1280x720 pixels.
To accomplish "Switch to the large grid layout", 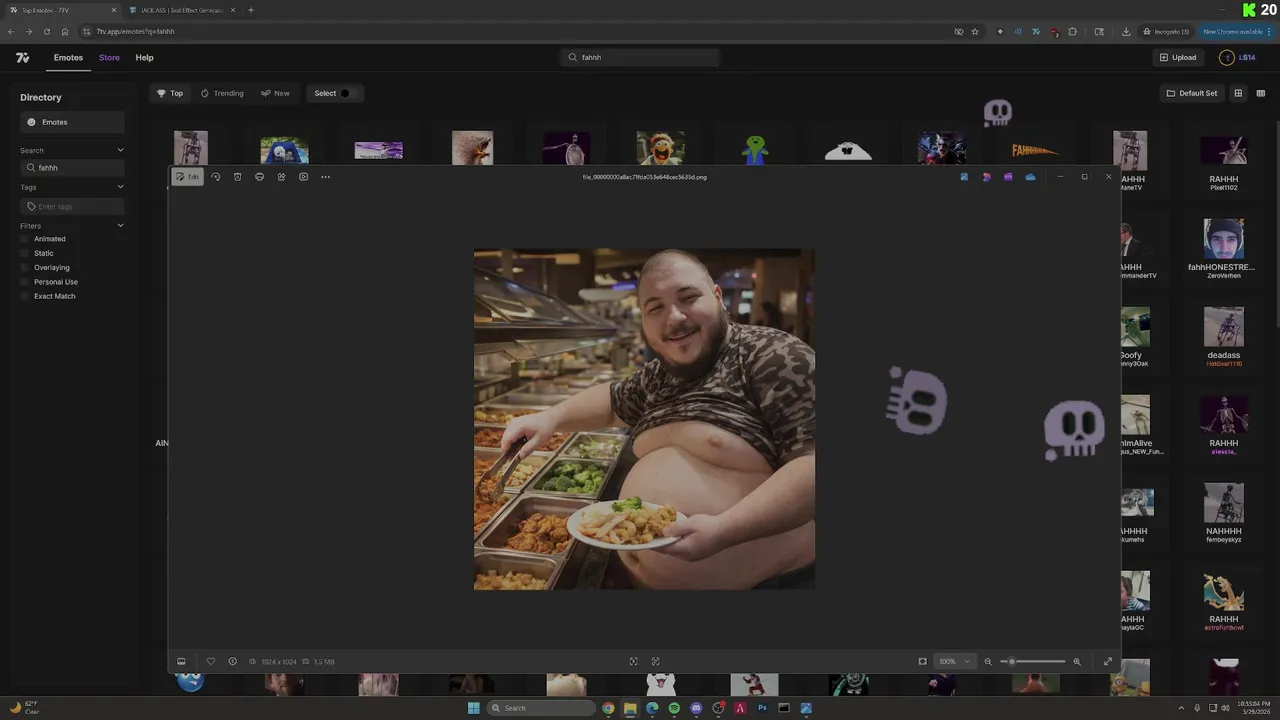I will pos(1238,93).
